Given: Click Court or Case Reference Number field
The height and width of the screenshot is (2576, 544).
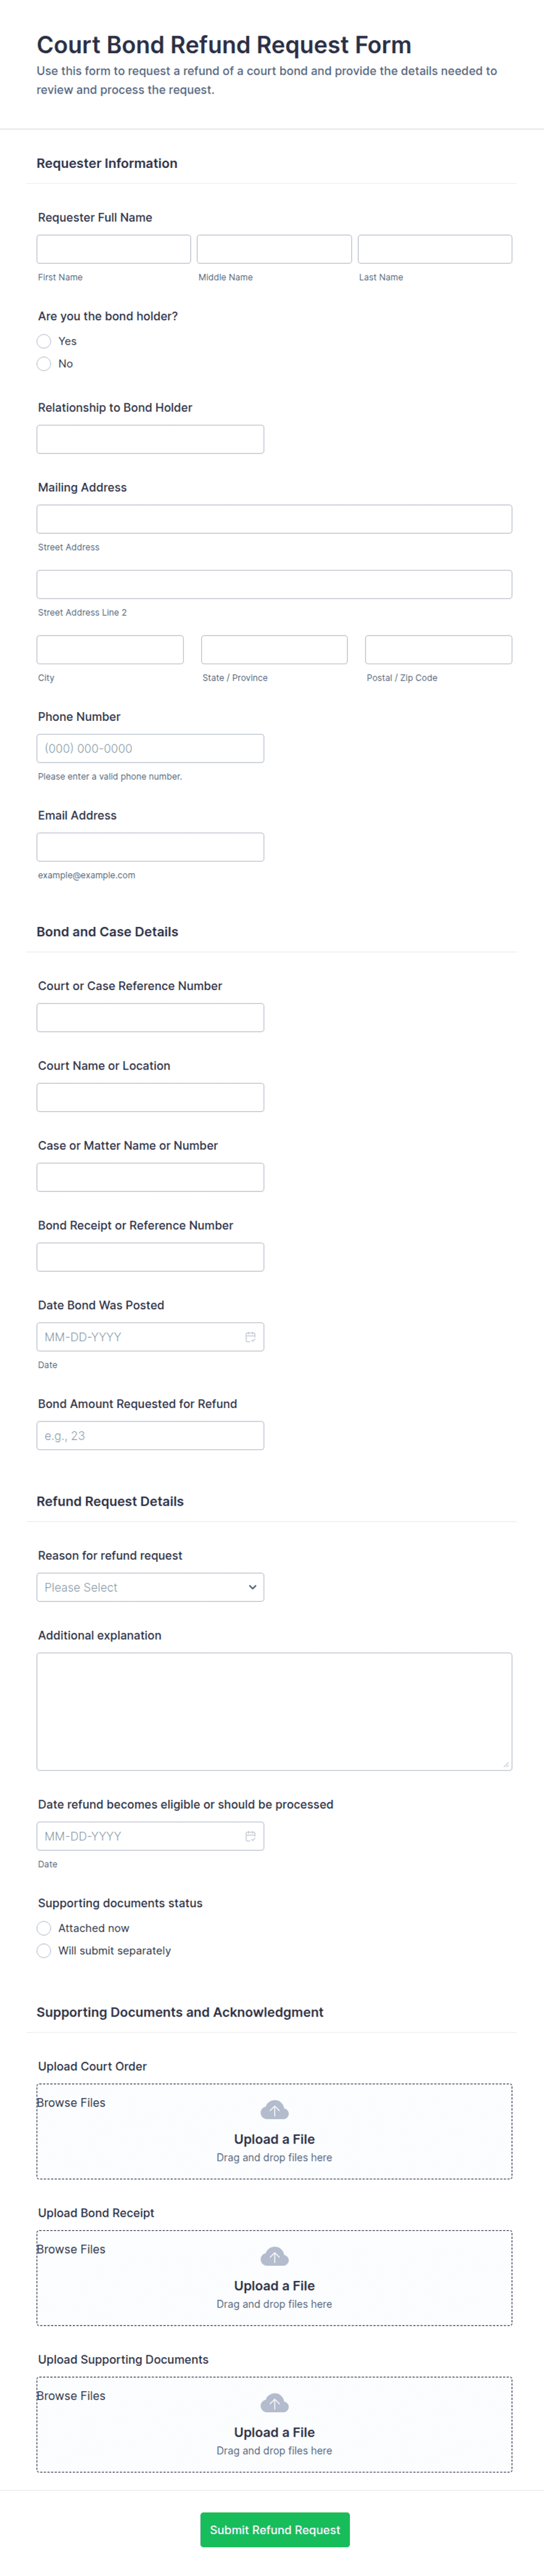Looking at the screenshot, I should click(150, 1018).
